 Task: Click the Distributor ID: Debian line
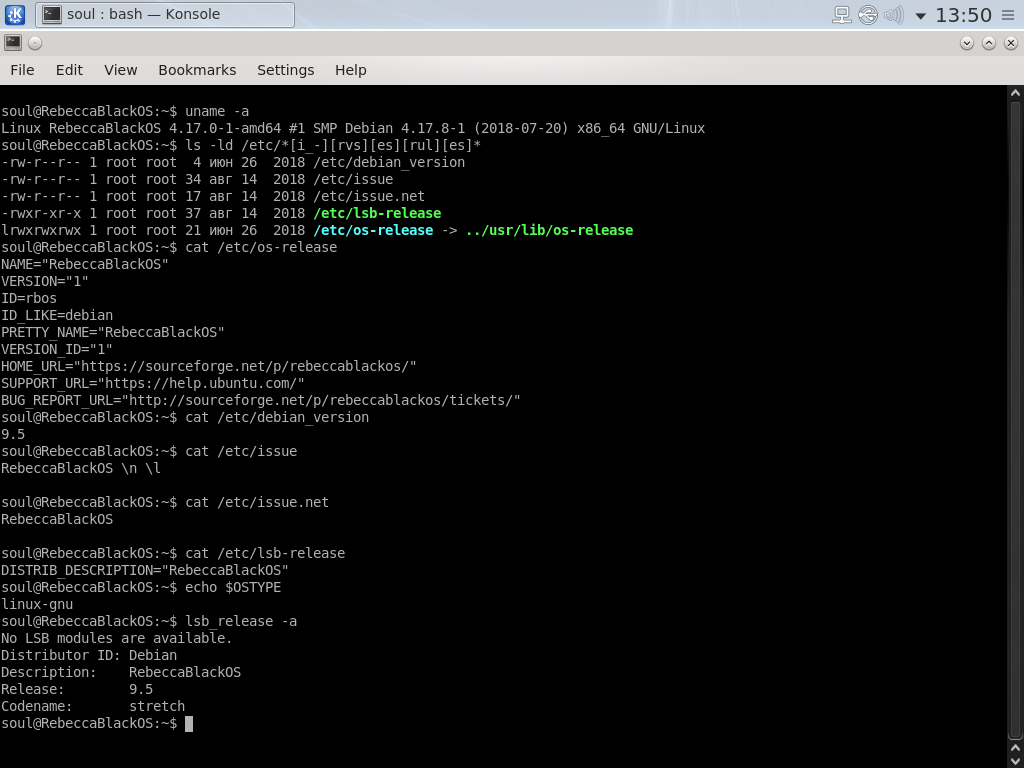(89, 655)
